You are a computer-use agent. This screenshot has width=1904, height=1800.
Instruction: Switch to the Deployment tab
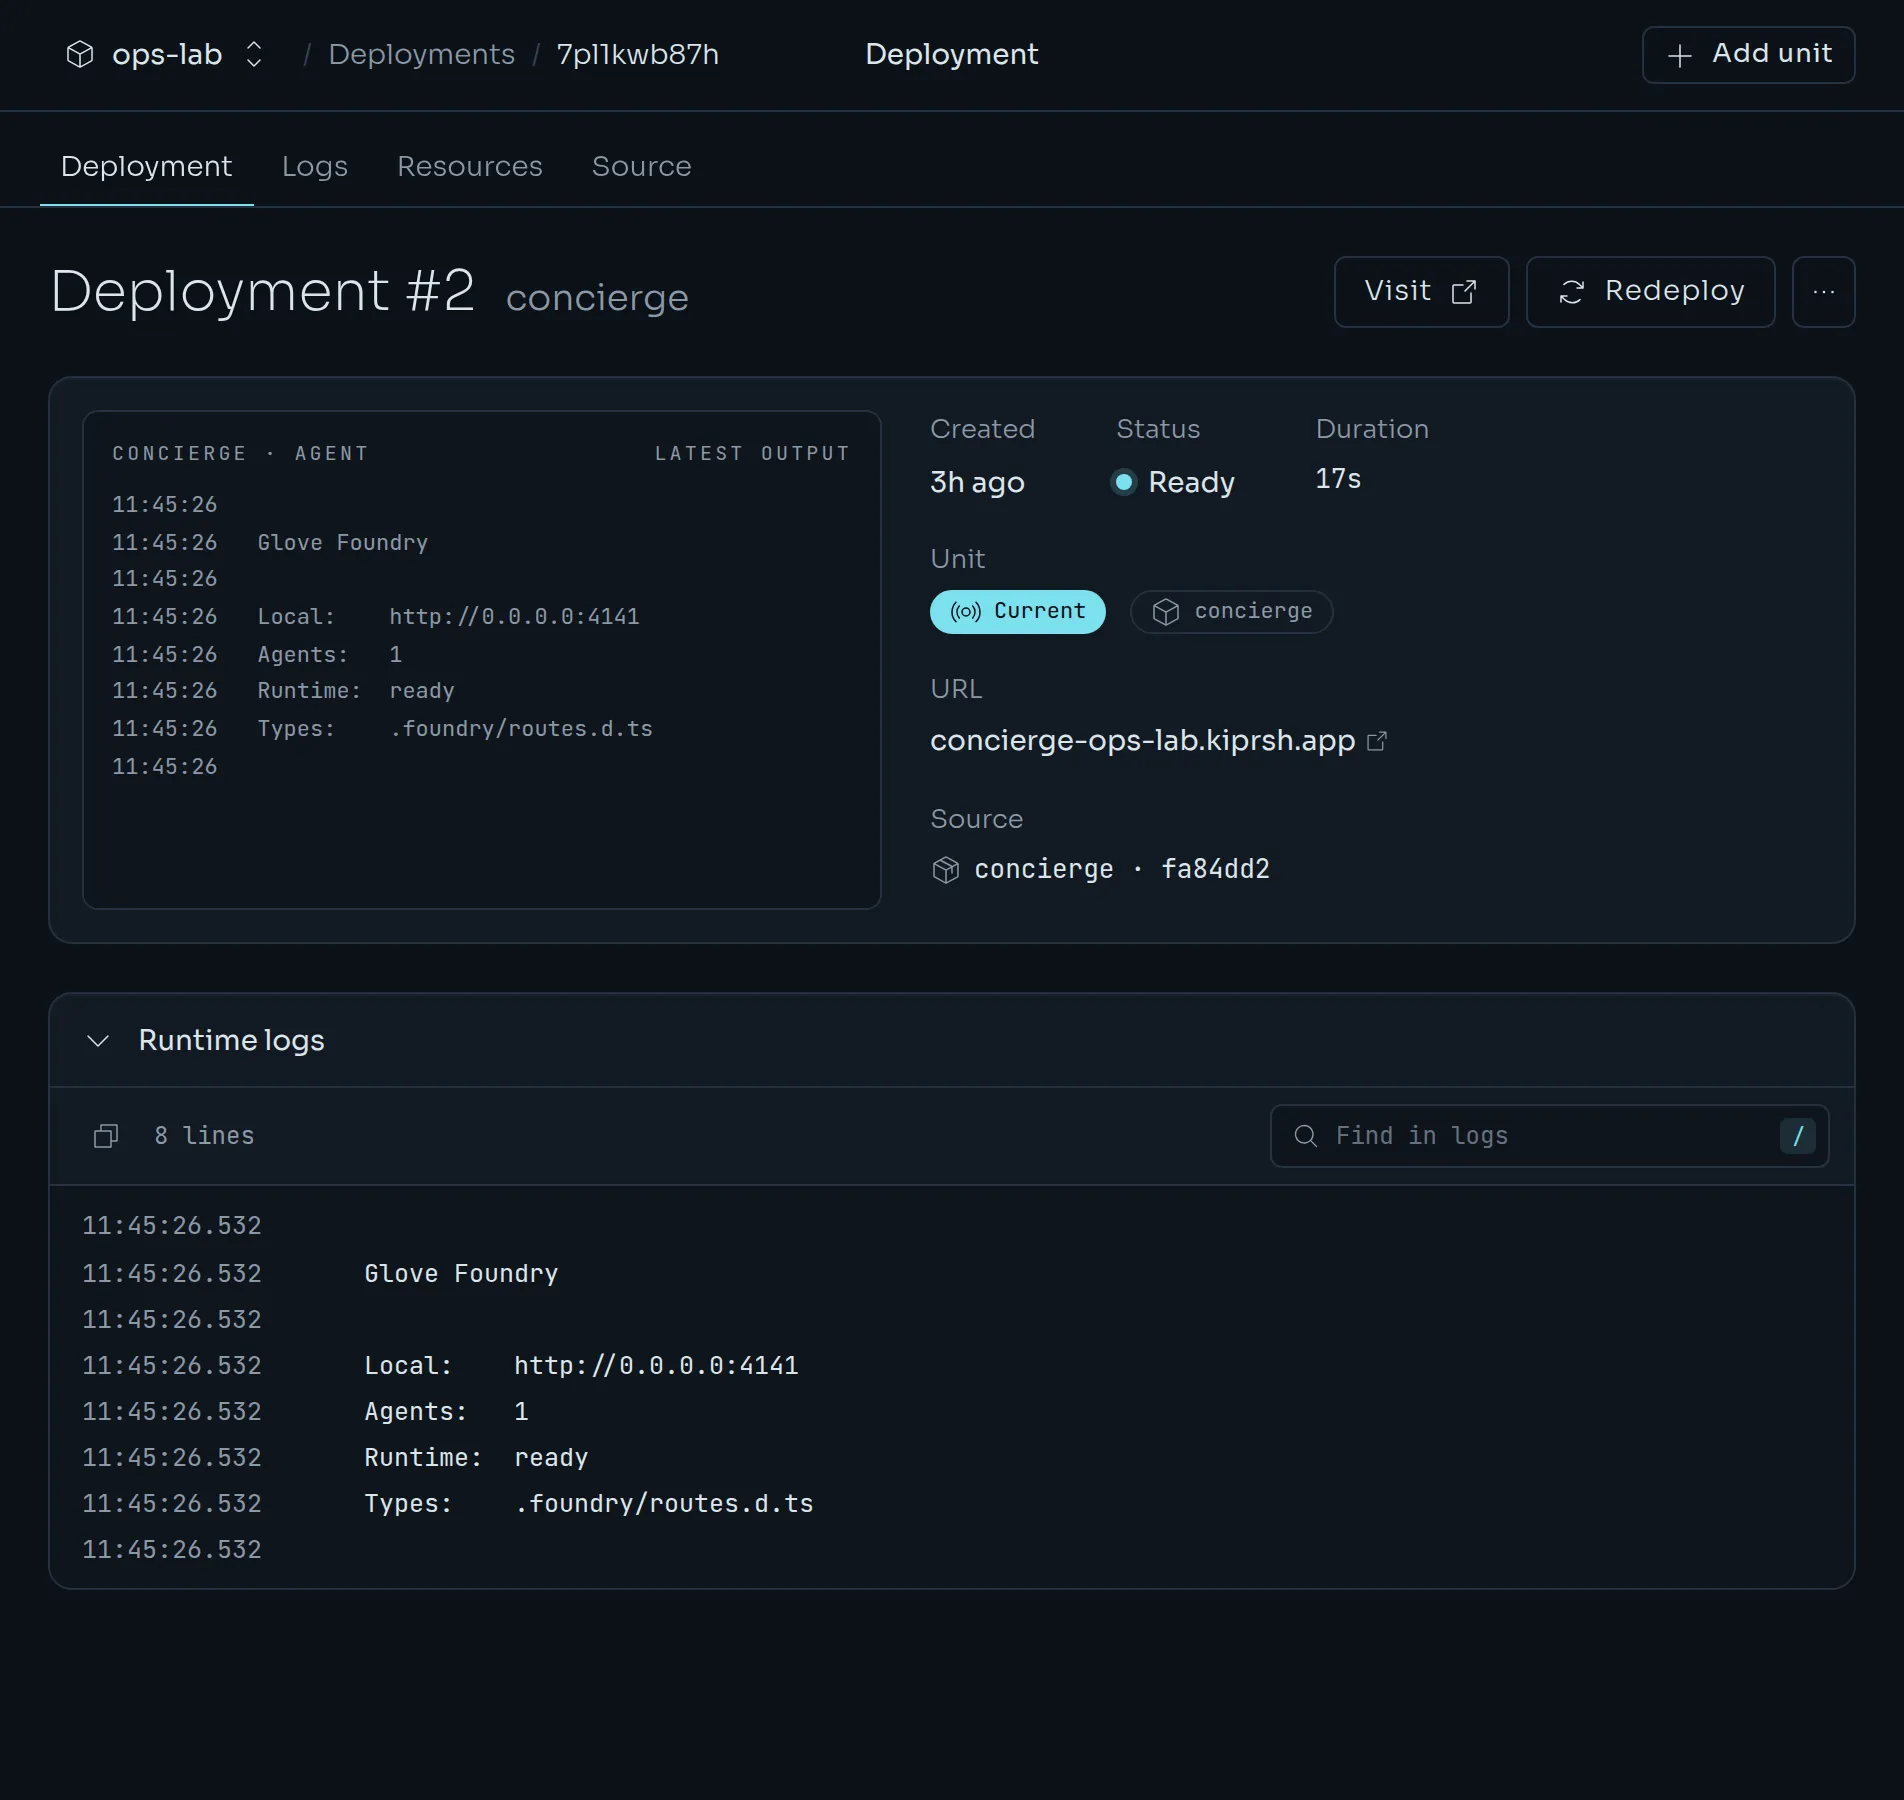point(146,166)
